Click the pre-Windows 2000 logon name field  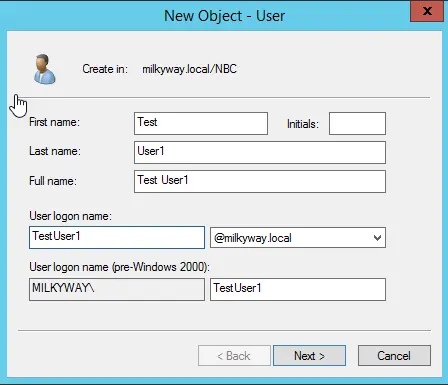(298, 290)
